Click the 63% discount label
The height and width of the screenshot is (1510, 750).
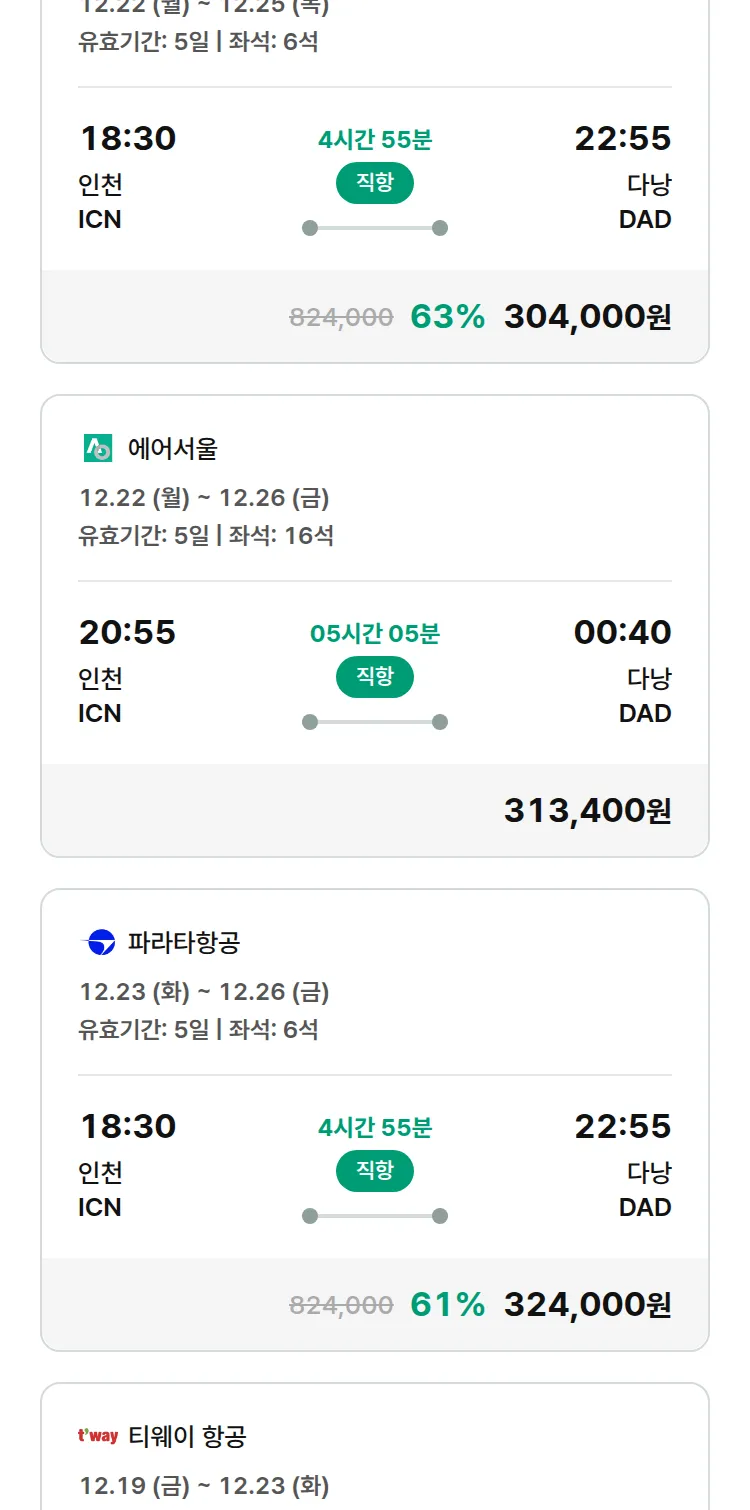[447, 317]
